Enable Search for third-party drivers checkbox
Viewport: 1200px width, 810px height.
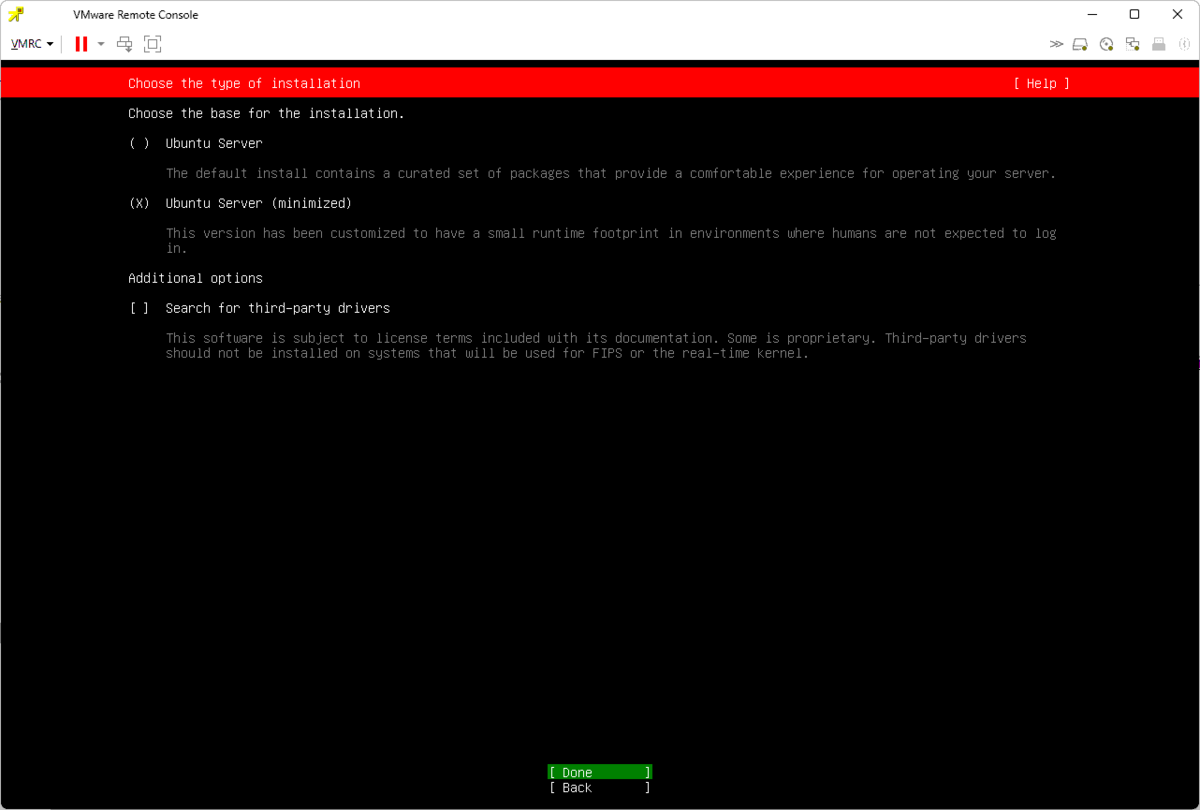click(139, 308)
